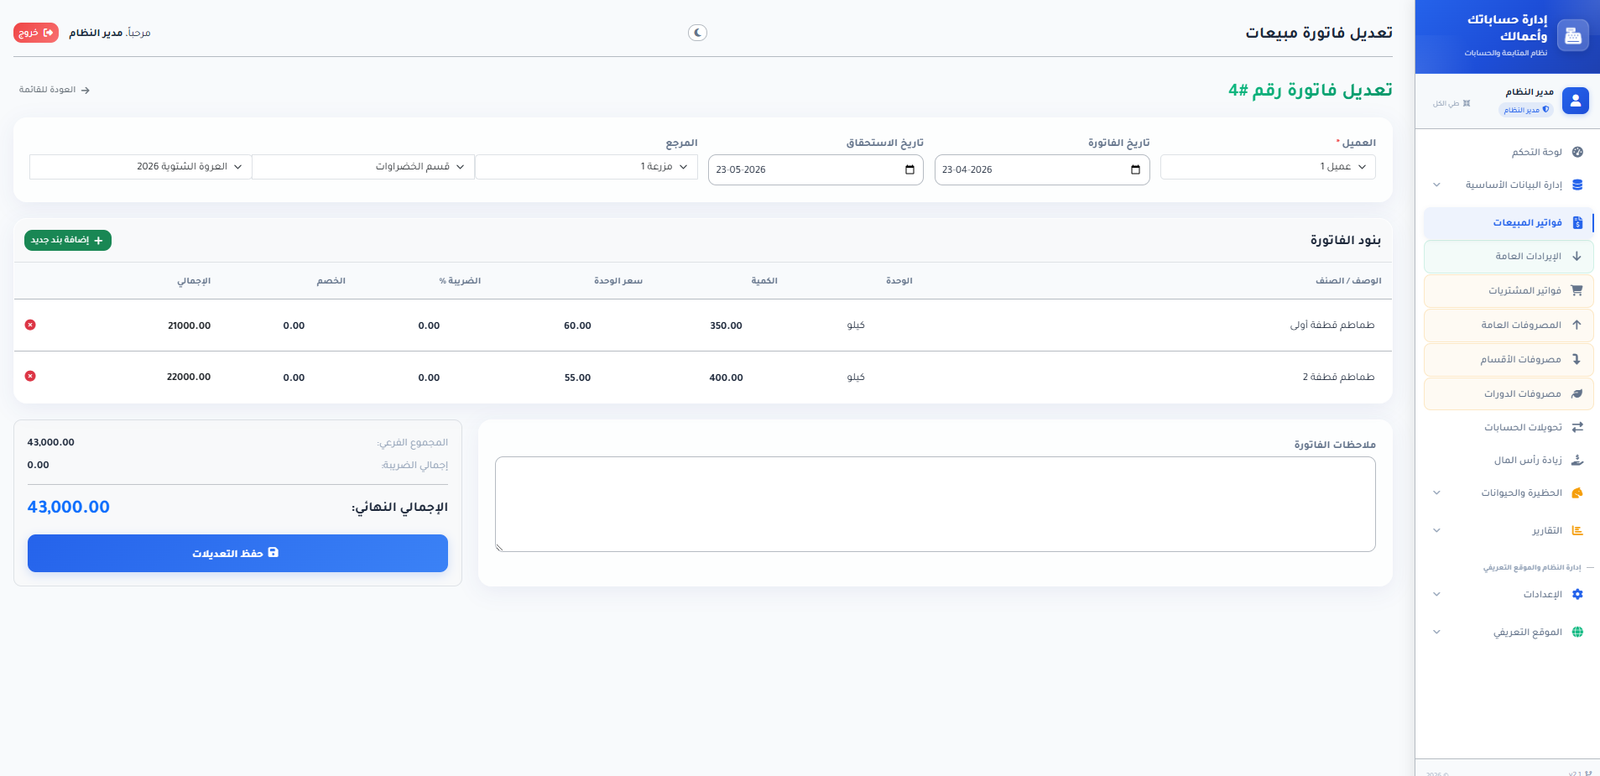Open فواتير المبيعات menu item
Screen dimensions: 1600x776
pos(1508,222)
